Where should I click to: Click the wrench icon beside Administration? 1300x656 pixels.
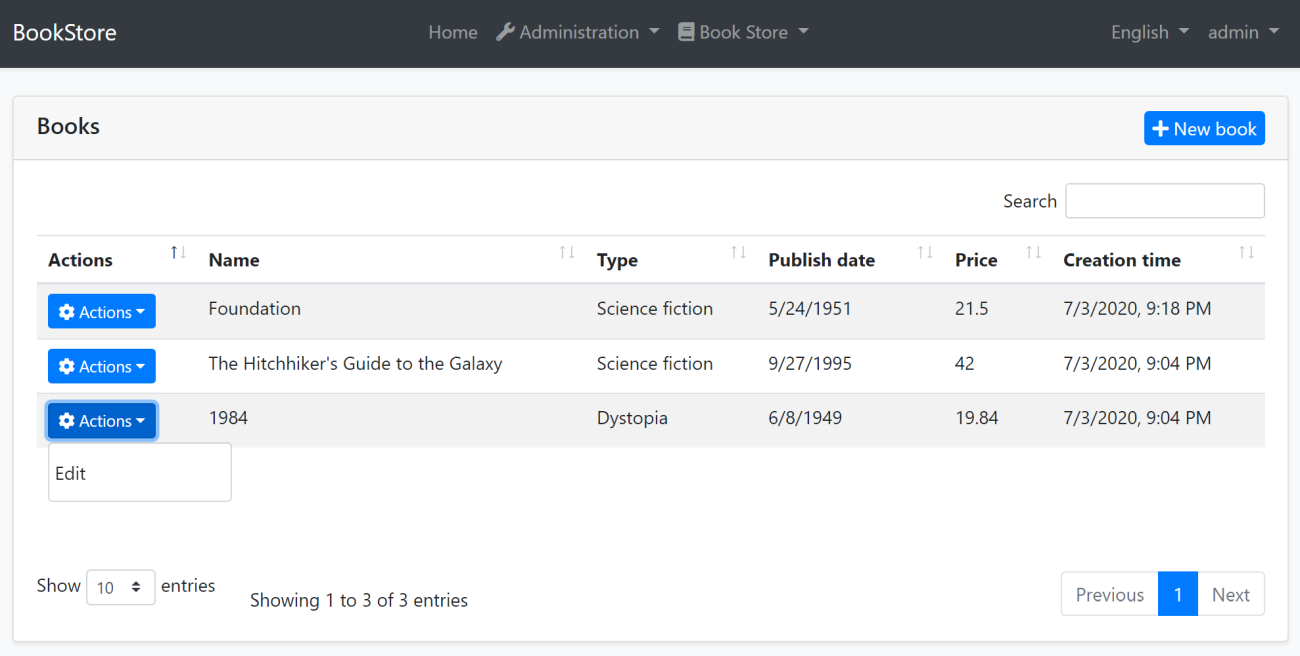coord(505,32)
